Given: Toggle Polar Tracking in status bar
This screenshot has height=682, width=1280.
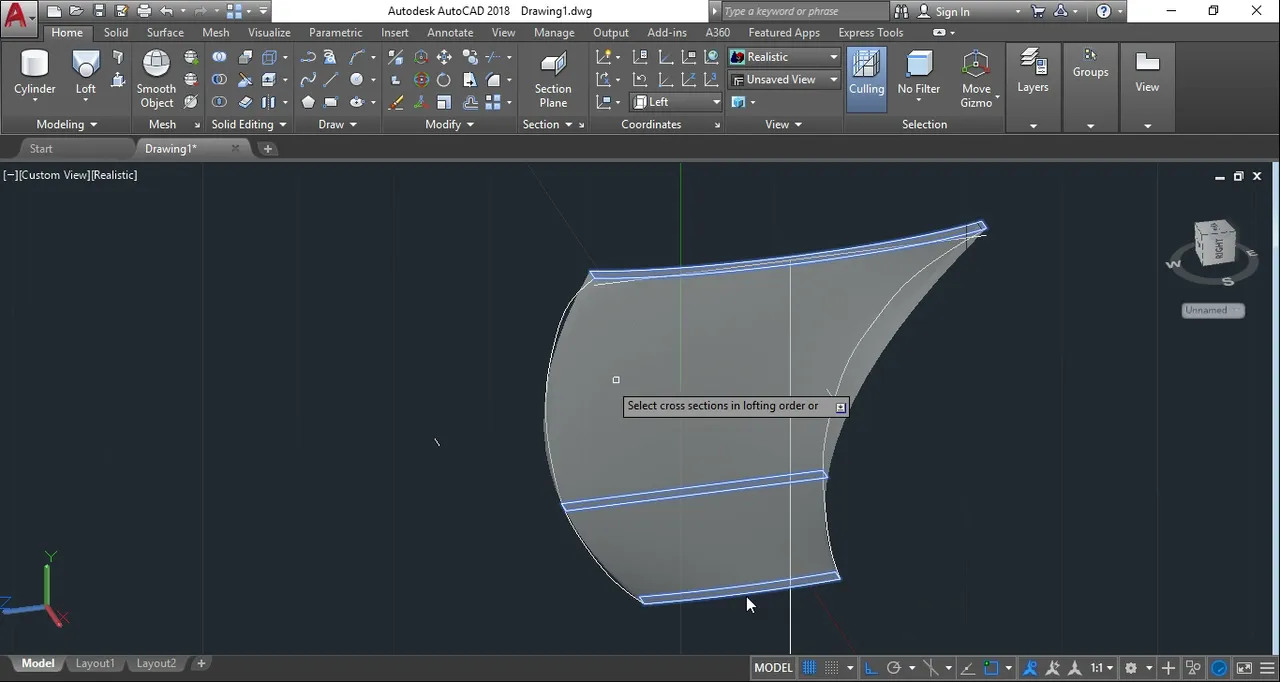Looking at the screenshot, I should click(894, 668).
